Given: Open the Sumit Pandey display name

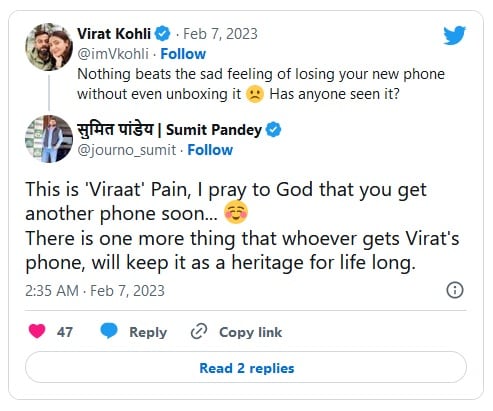Looking at the screenshot, I should (169, 130).
